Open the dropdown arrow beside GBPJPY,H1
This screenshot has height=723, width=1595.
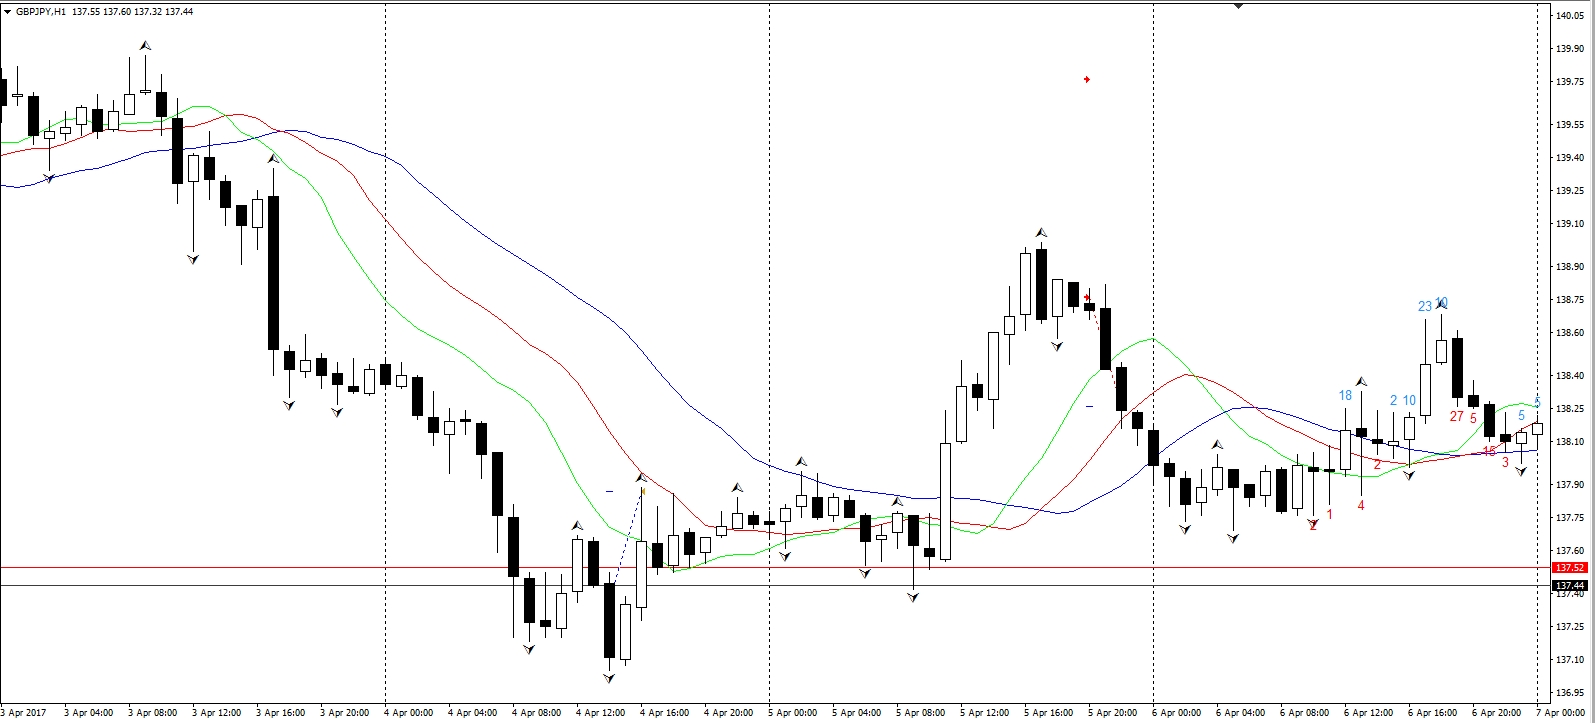[x=8, y=11]
